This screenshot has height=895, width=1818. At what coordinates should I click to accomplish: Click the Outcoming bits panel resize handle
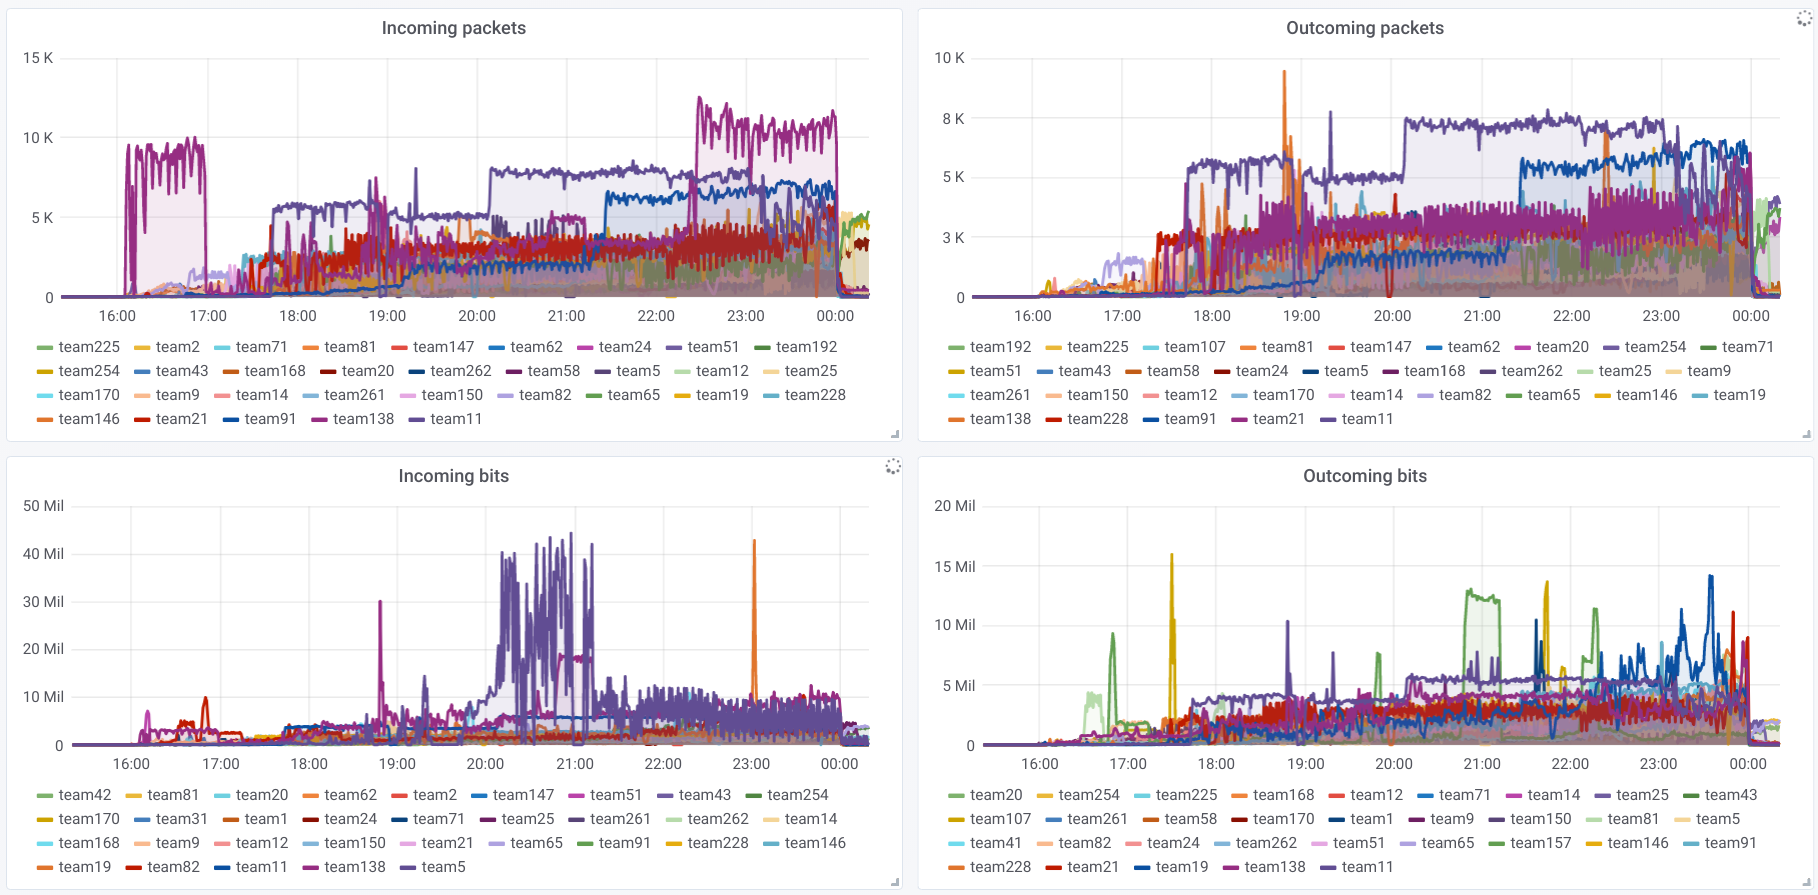(x=1806, y=882)
